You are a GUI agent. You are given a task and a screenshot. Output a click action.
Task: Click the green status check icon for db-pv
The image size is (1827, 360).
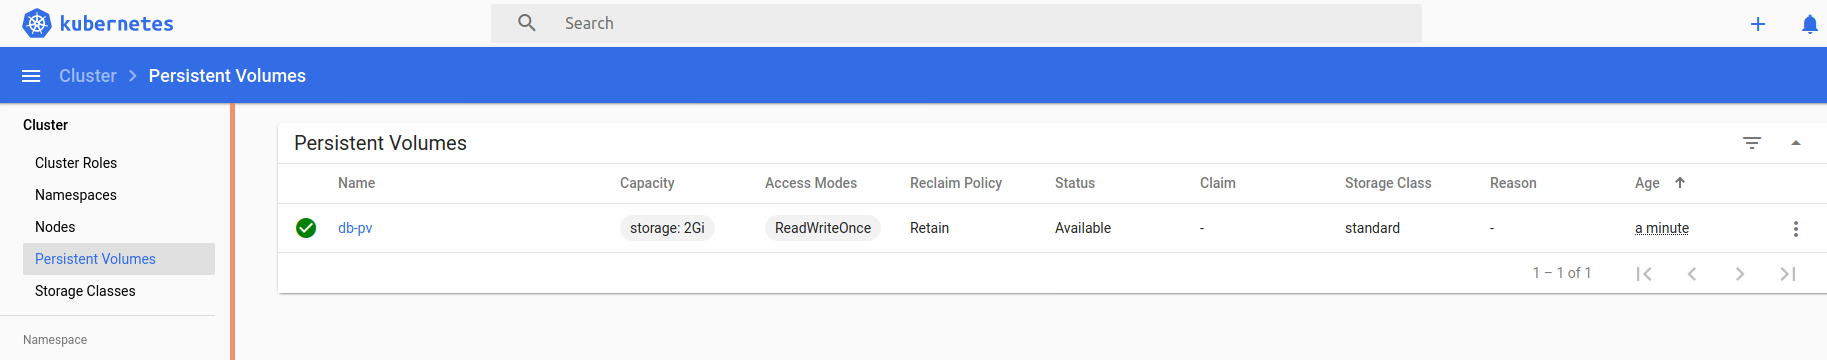coord(306,228)
